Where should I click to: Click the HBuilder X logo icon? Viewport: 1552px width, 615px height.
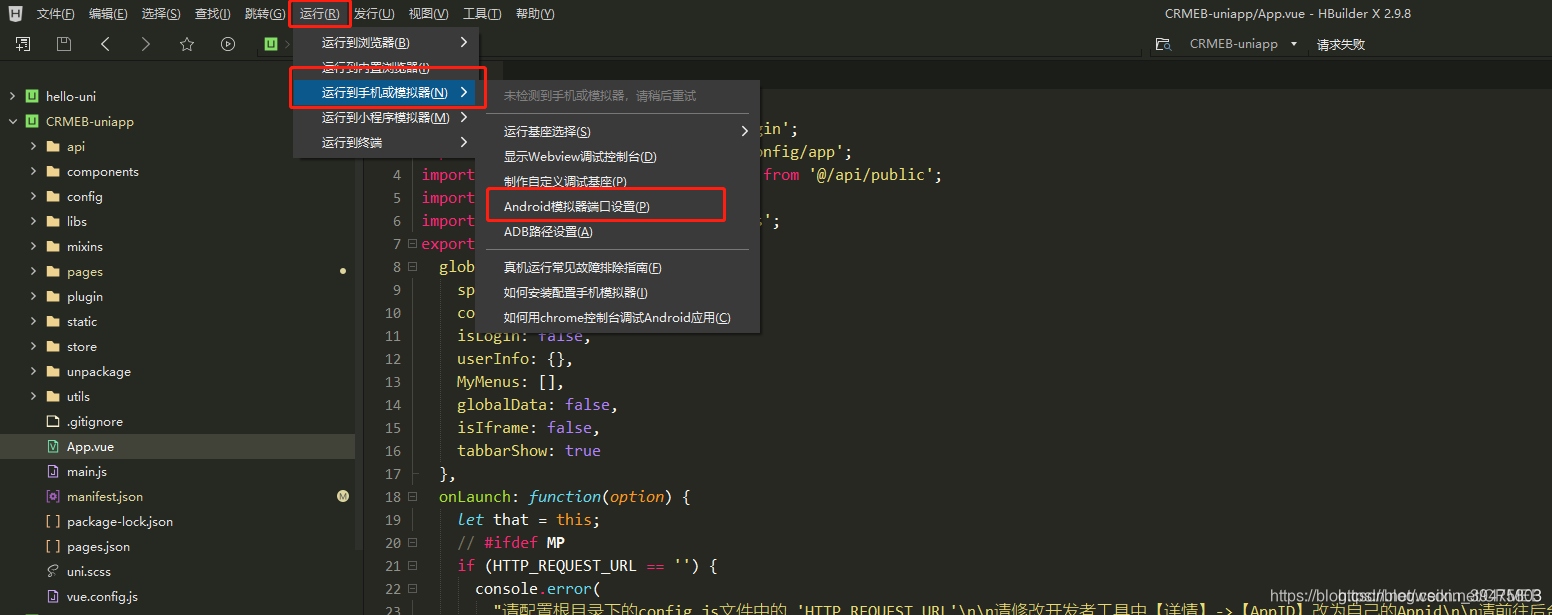16,13
